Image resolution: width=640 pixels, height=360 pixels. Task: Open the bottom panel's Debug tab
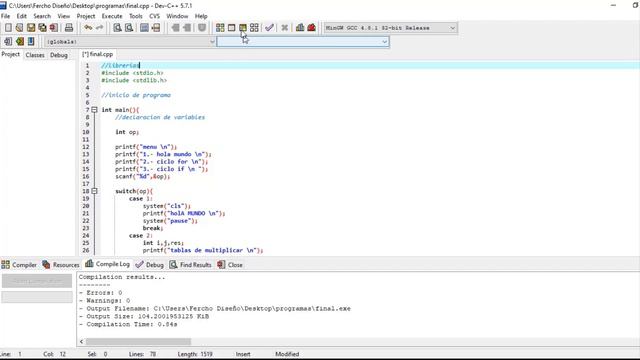150,265
